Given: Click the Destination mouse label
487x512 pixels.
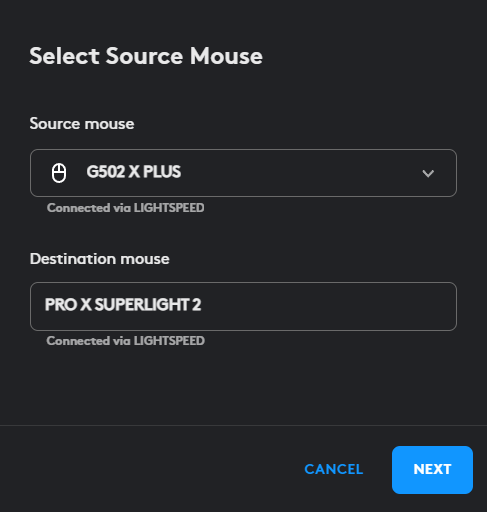Looking at the screenshot, I should click(100, 259).
